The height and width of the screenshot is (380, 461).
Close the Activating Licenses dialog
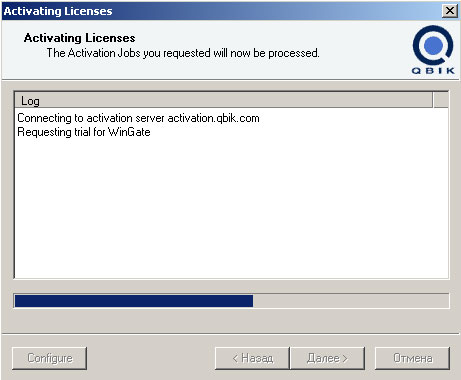click(450, 11)
